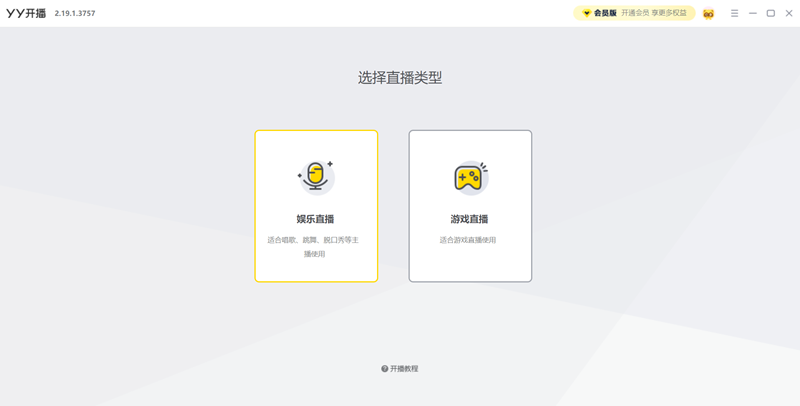Select the 娱乐直播 entertainment streaming card
Image resolution: width=800 pixels, height=406 pixels.
316,206
